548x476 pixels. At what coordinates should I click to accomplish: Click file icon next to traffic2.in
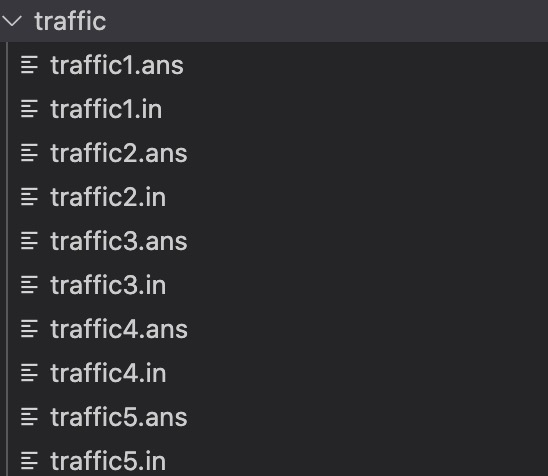[x=29, y=197]
